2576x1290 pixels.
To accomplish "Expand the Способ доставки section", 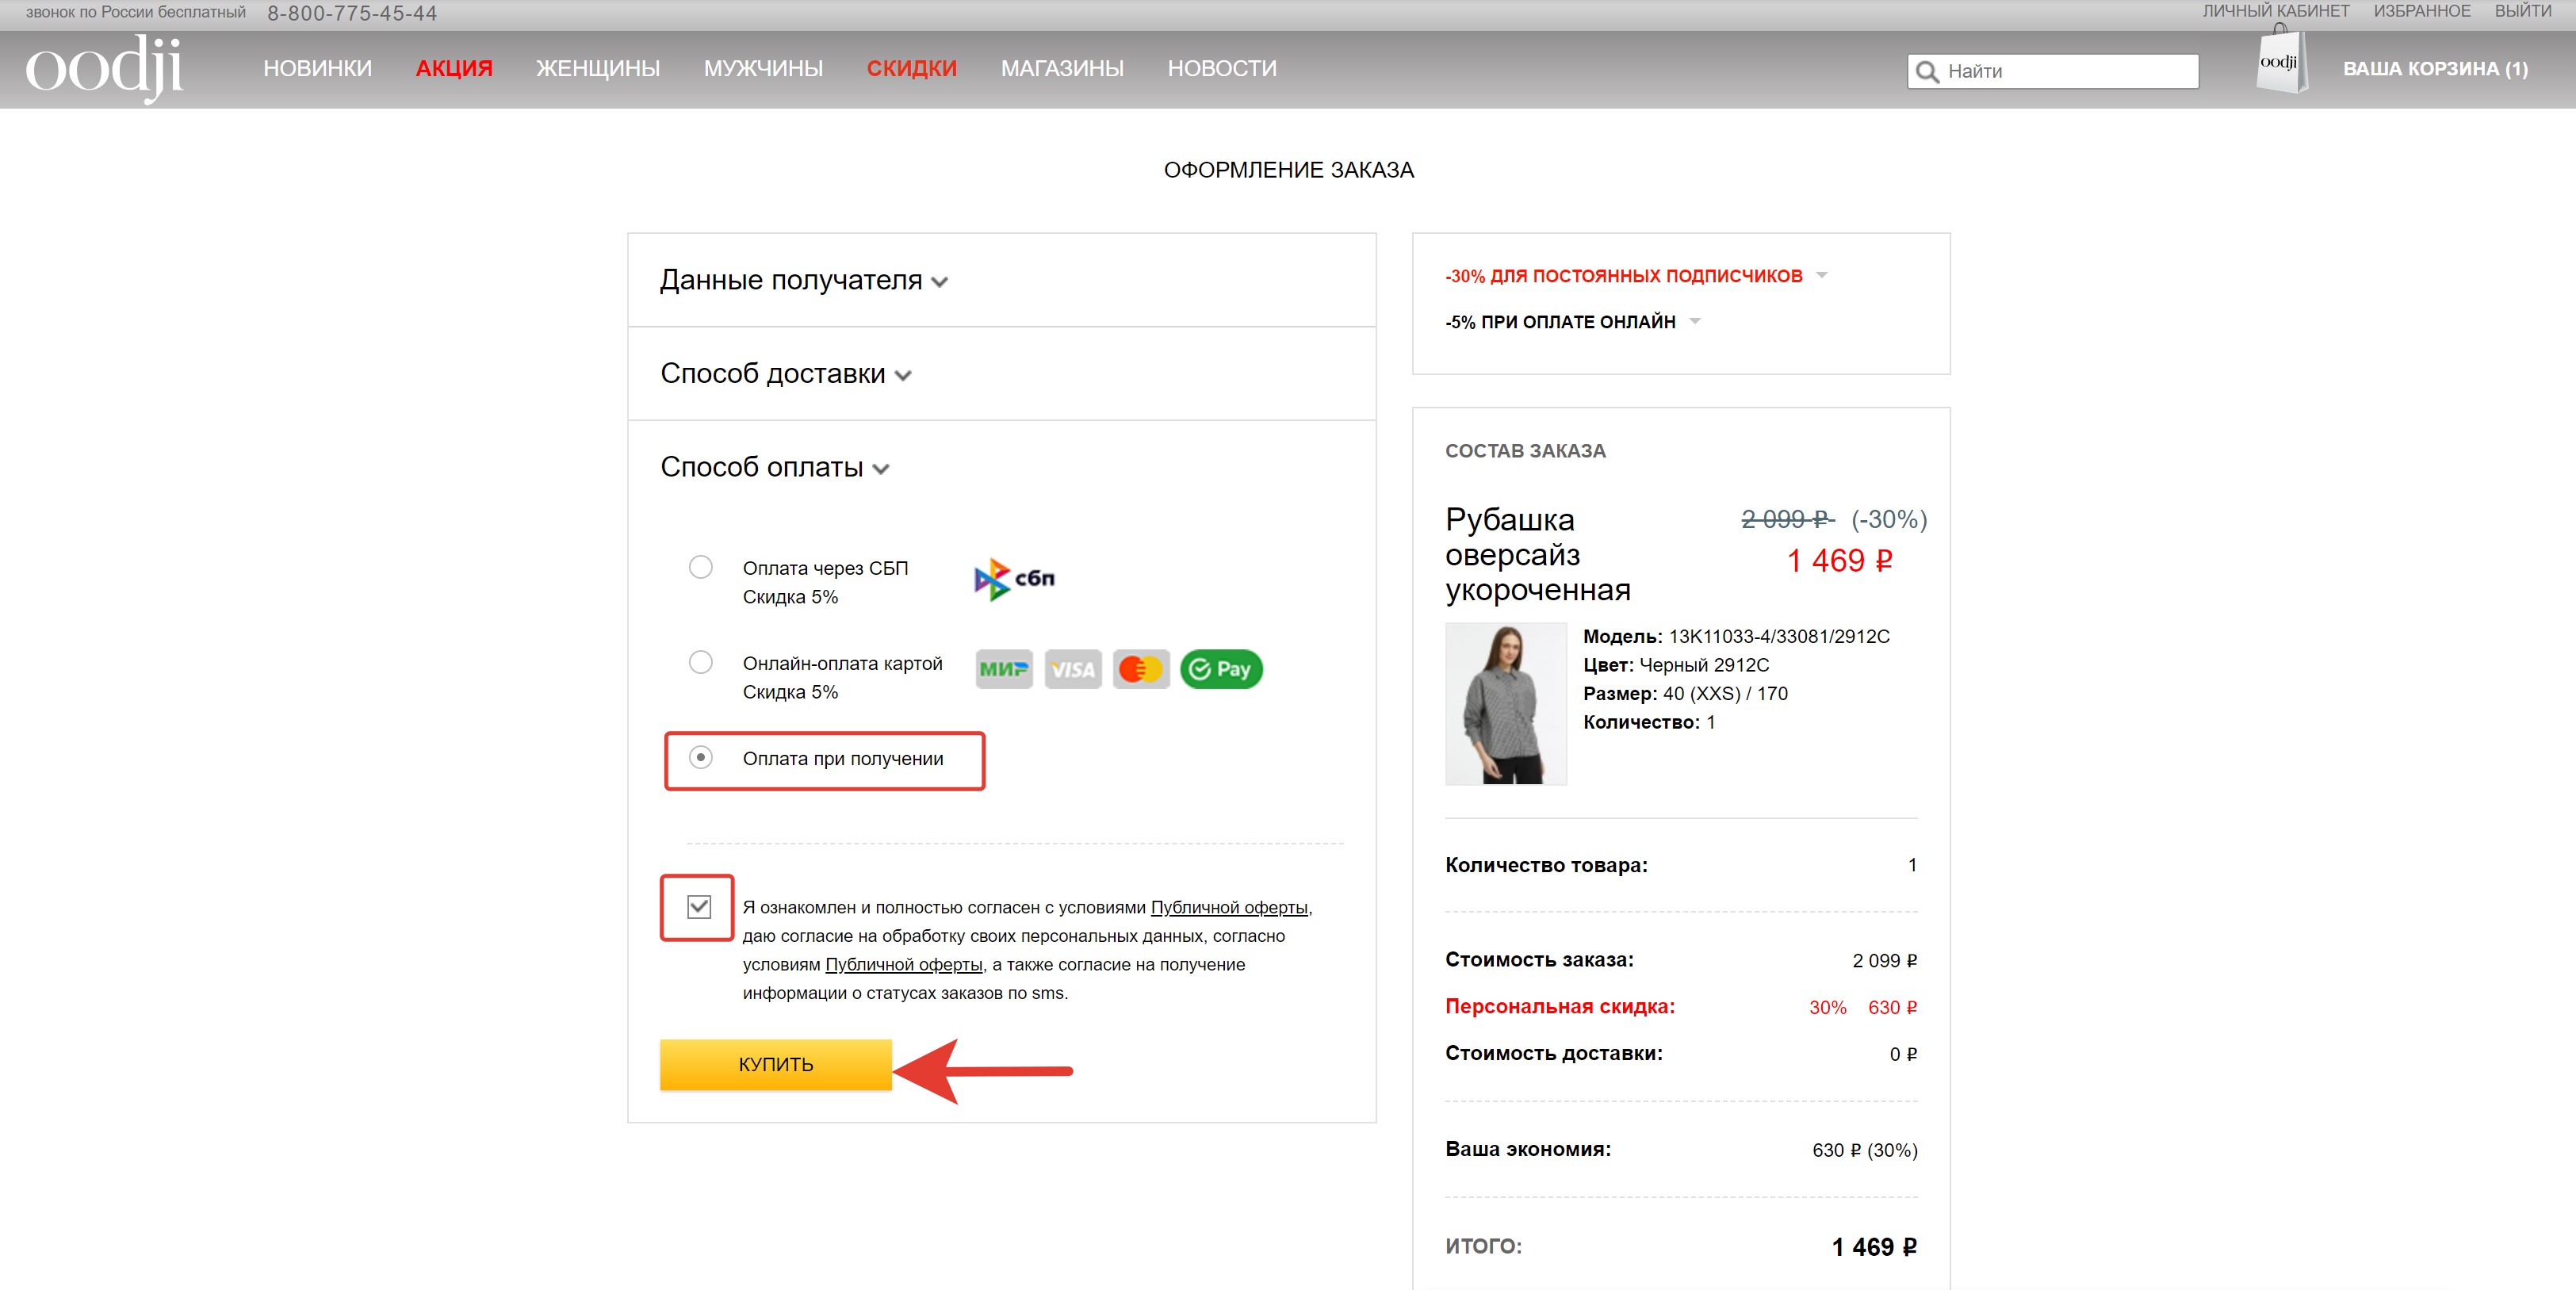I will click(785, 374).
